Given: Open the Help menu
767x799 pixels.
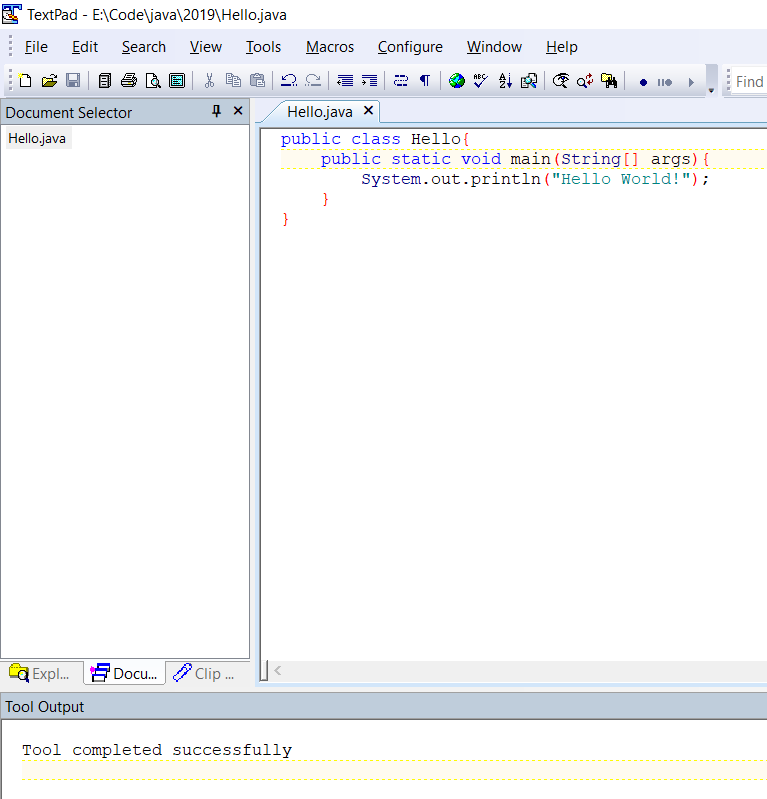Looking at the screenshot, I should (x=562, y=47).
